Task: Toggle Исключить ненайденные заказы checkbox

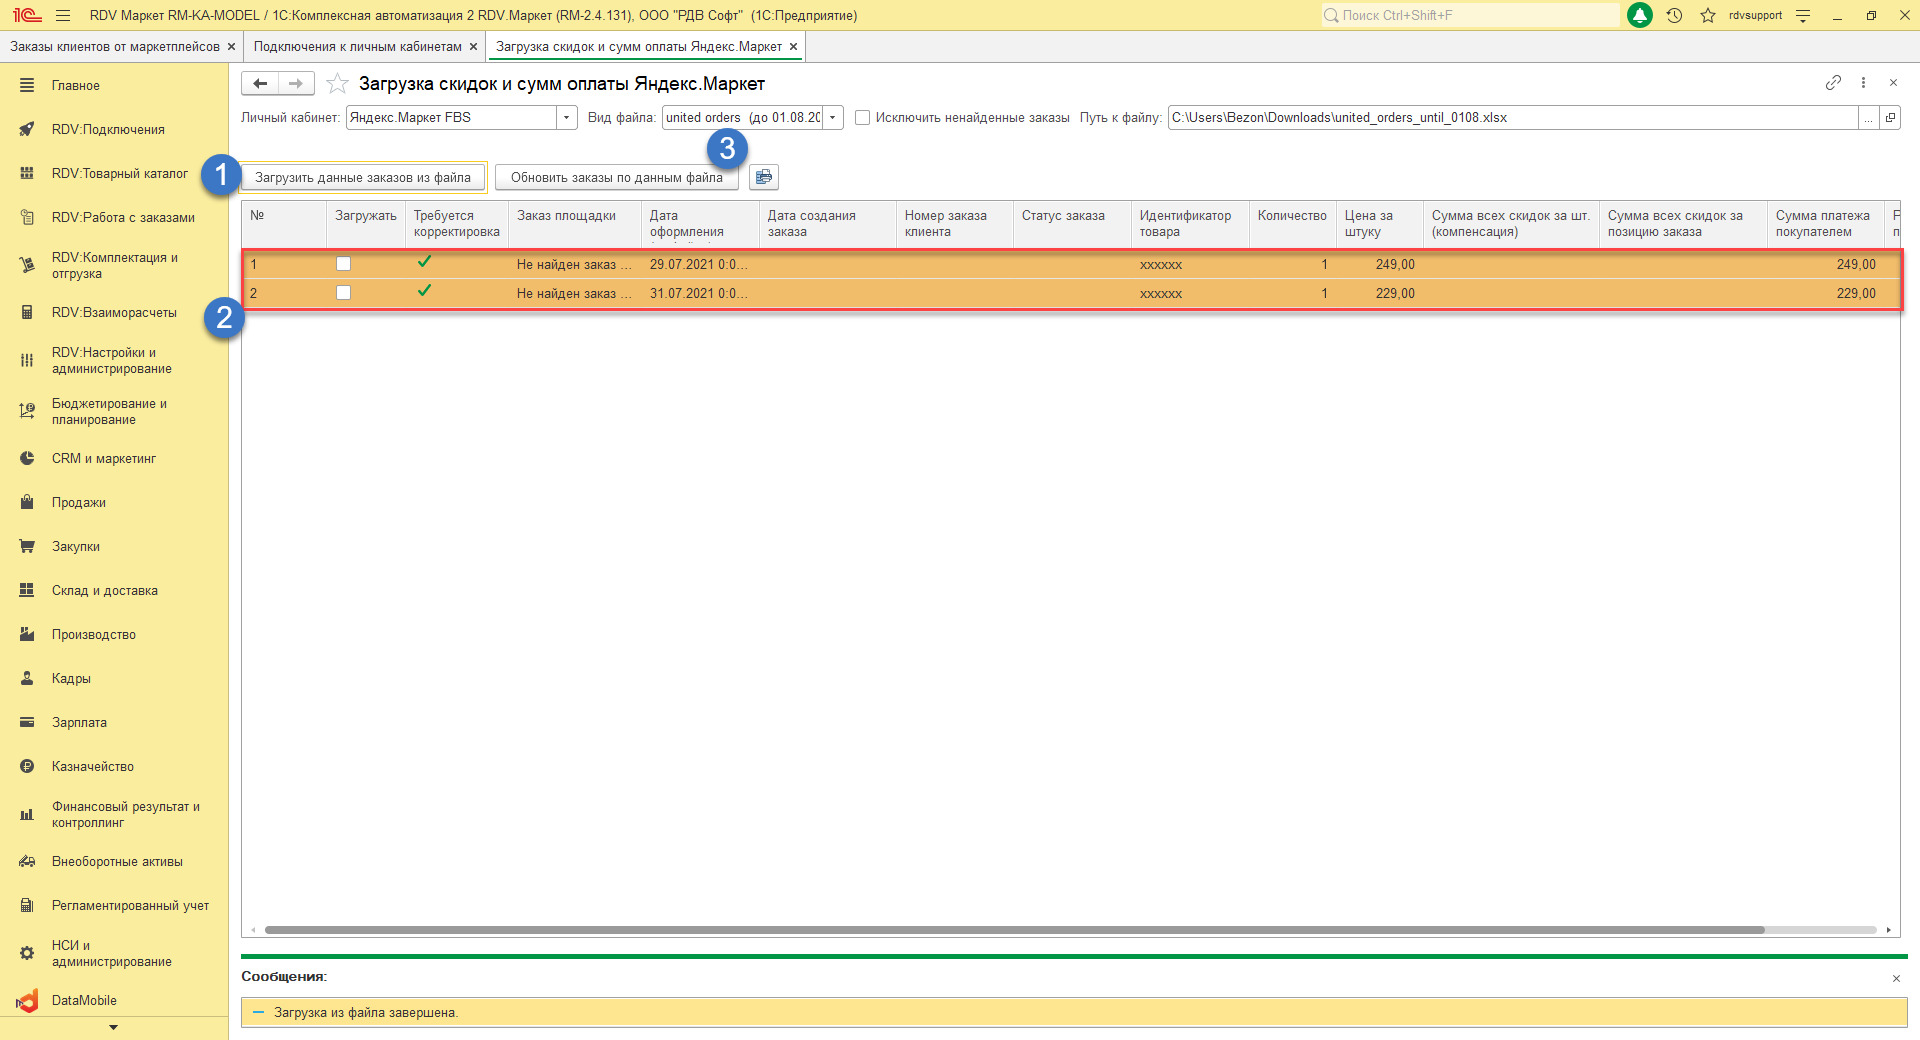Action: 862,118
